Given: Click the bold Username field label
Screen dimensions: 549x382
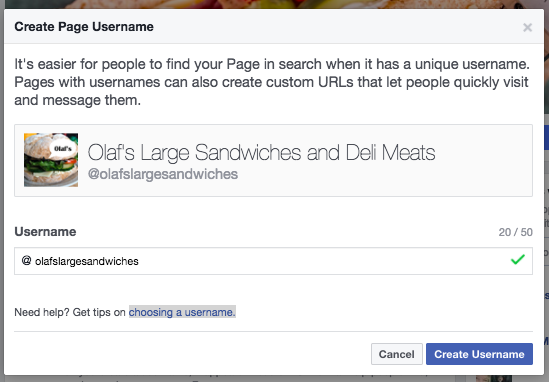Looking at the screenshot, I should pos(45,232).
